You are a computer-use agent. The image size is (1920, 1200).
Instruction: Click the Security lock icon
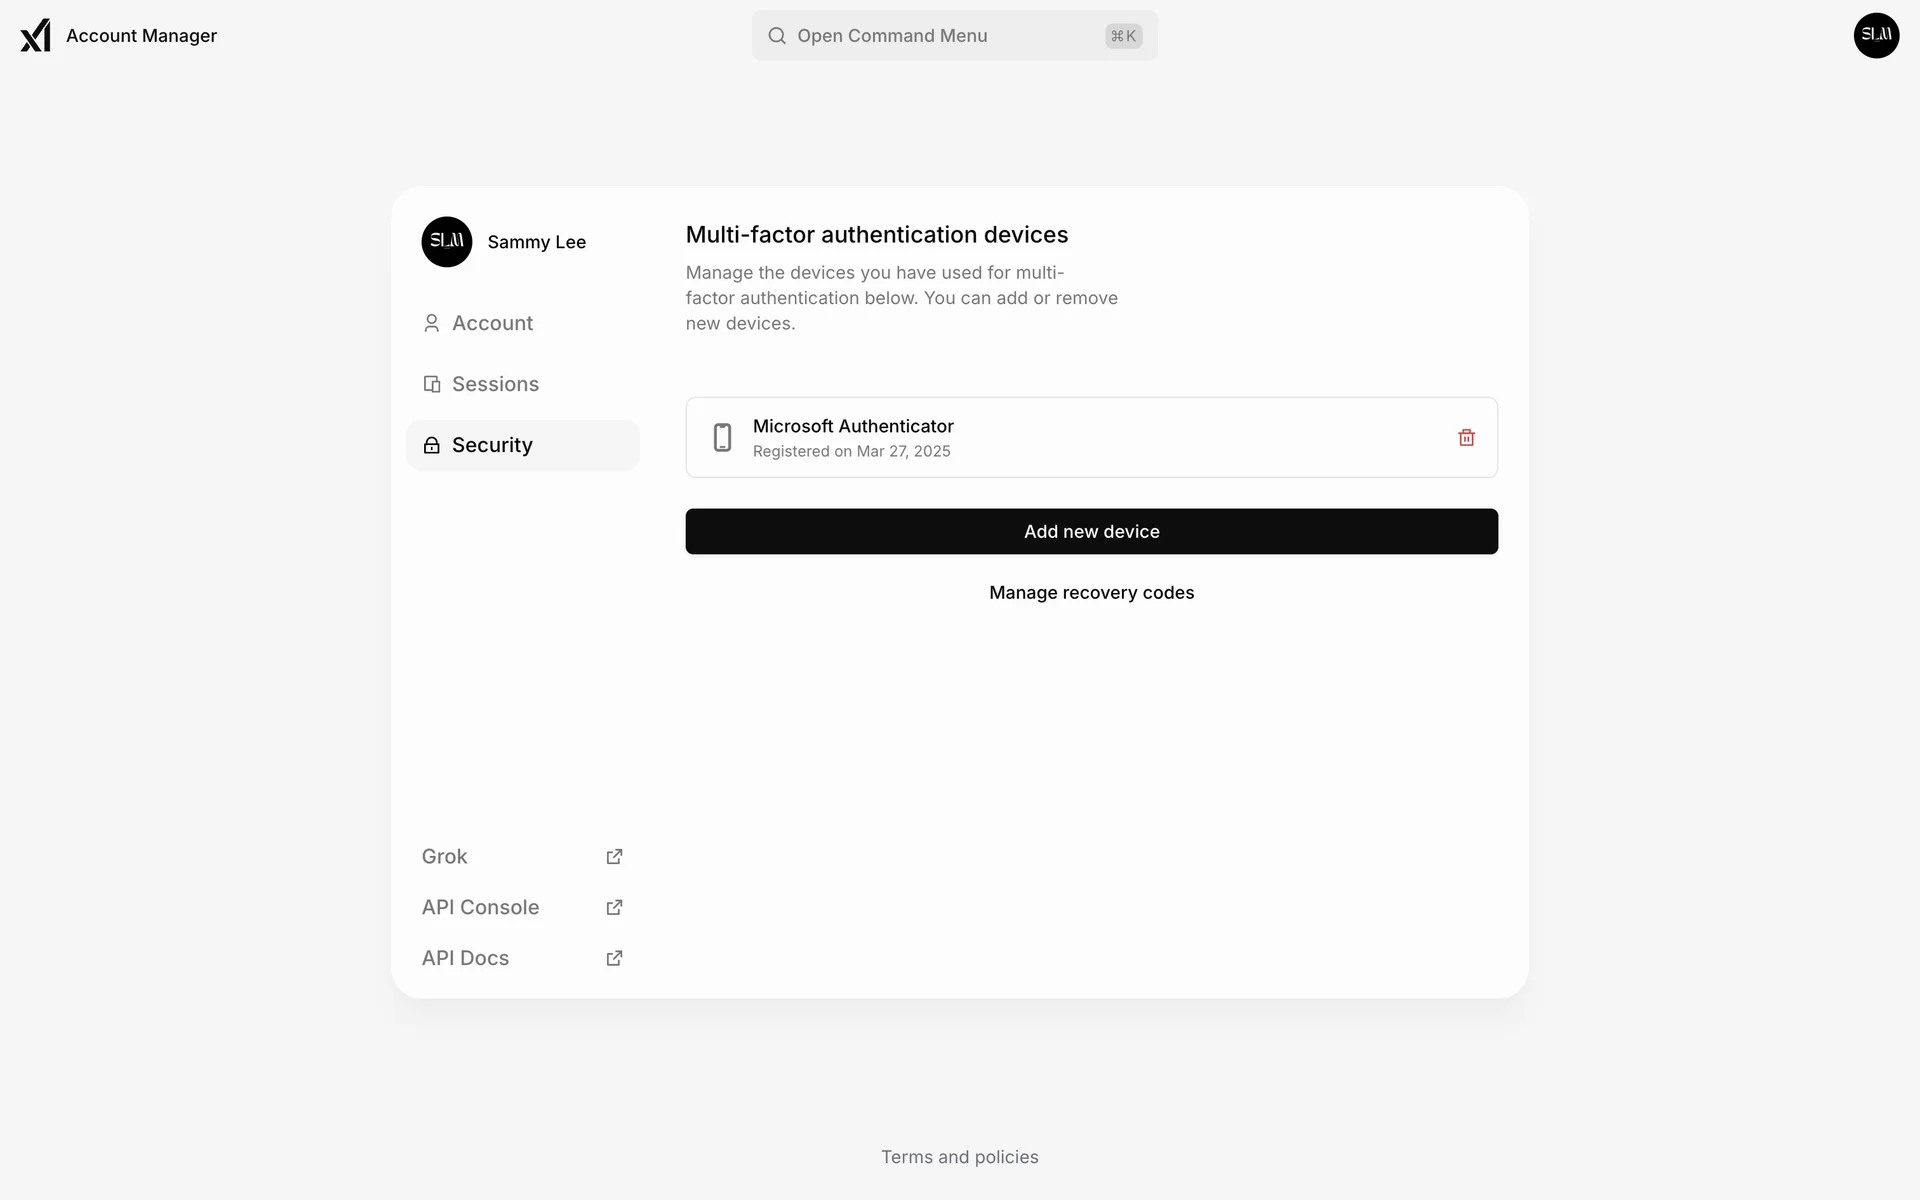[432, 446]
